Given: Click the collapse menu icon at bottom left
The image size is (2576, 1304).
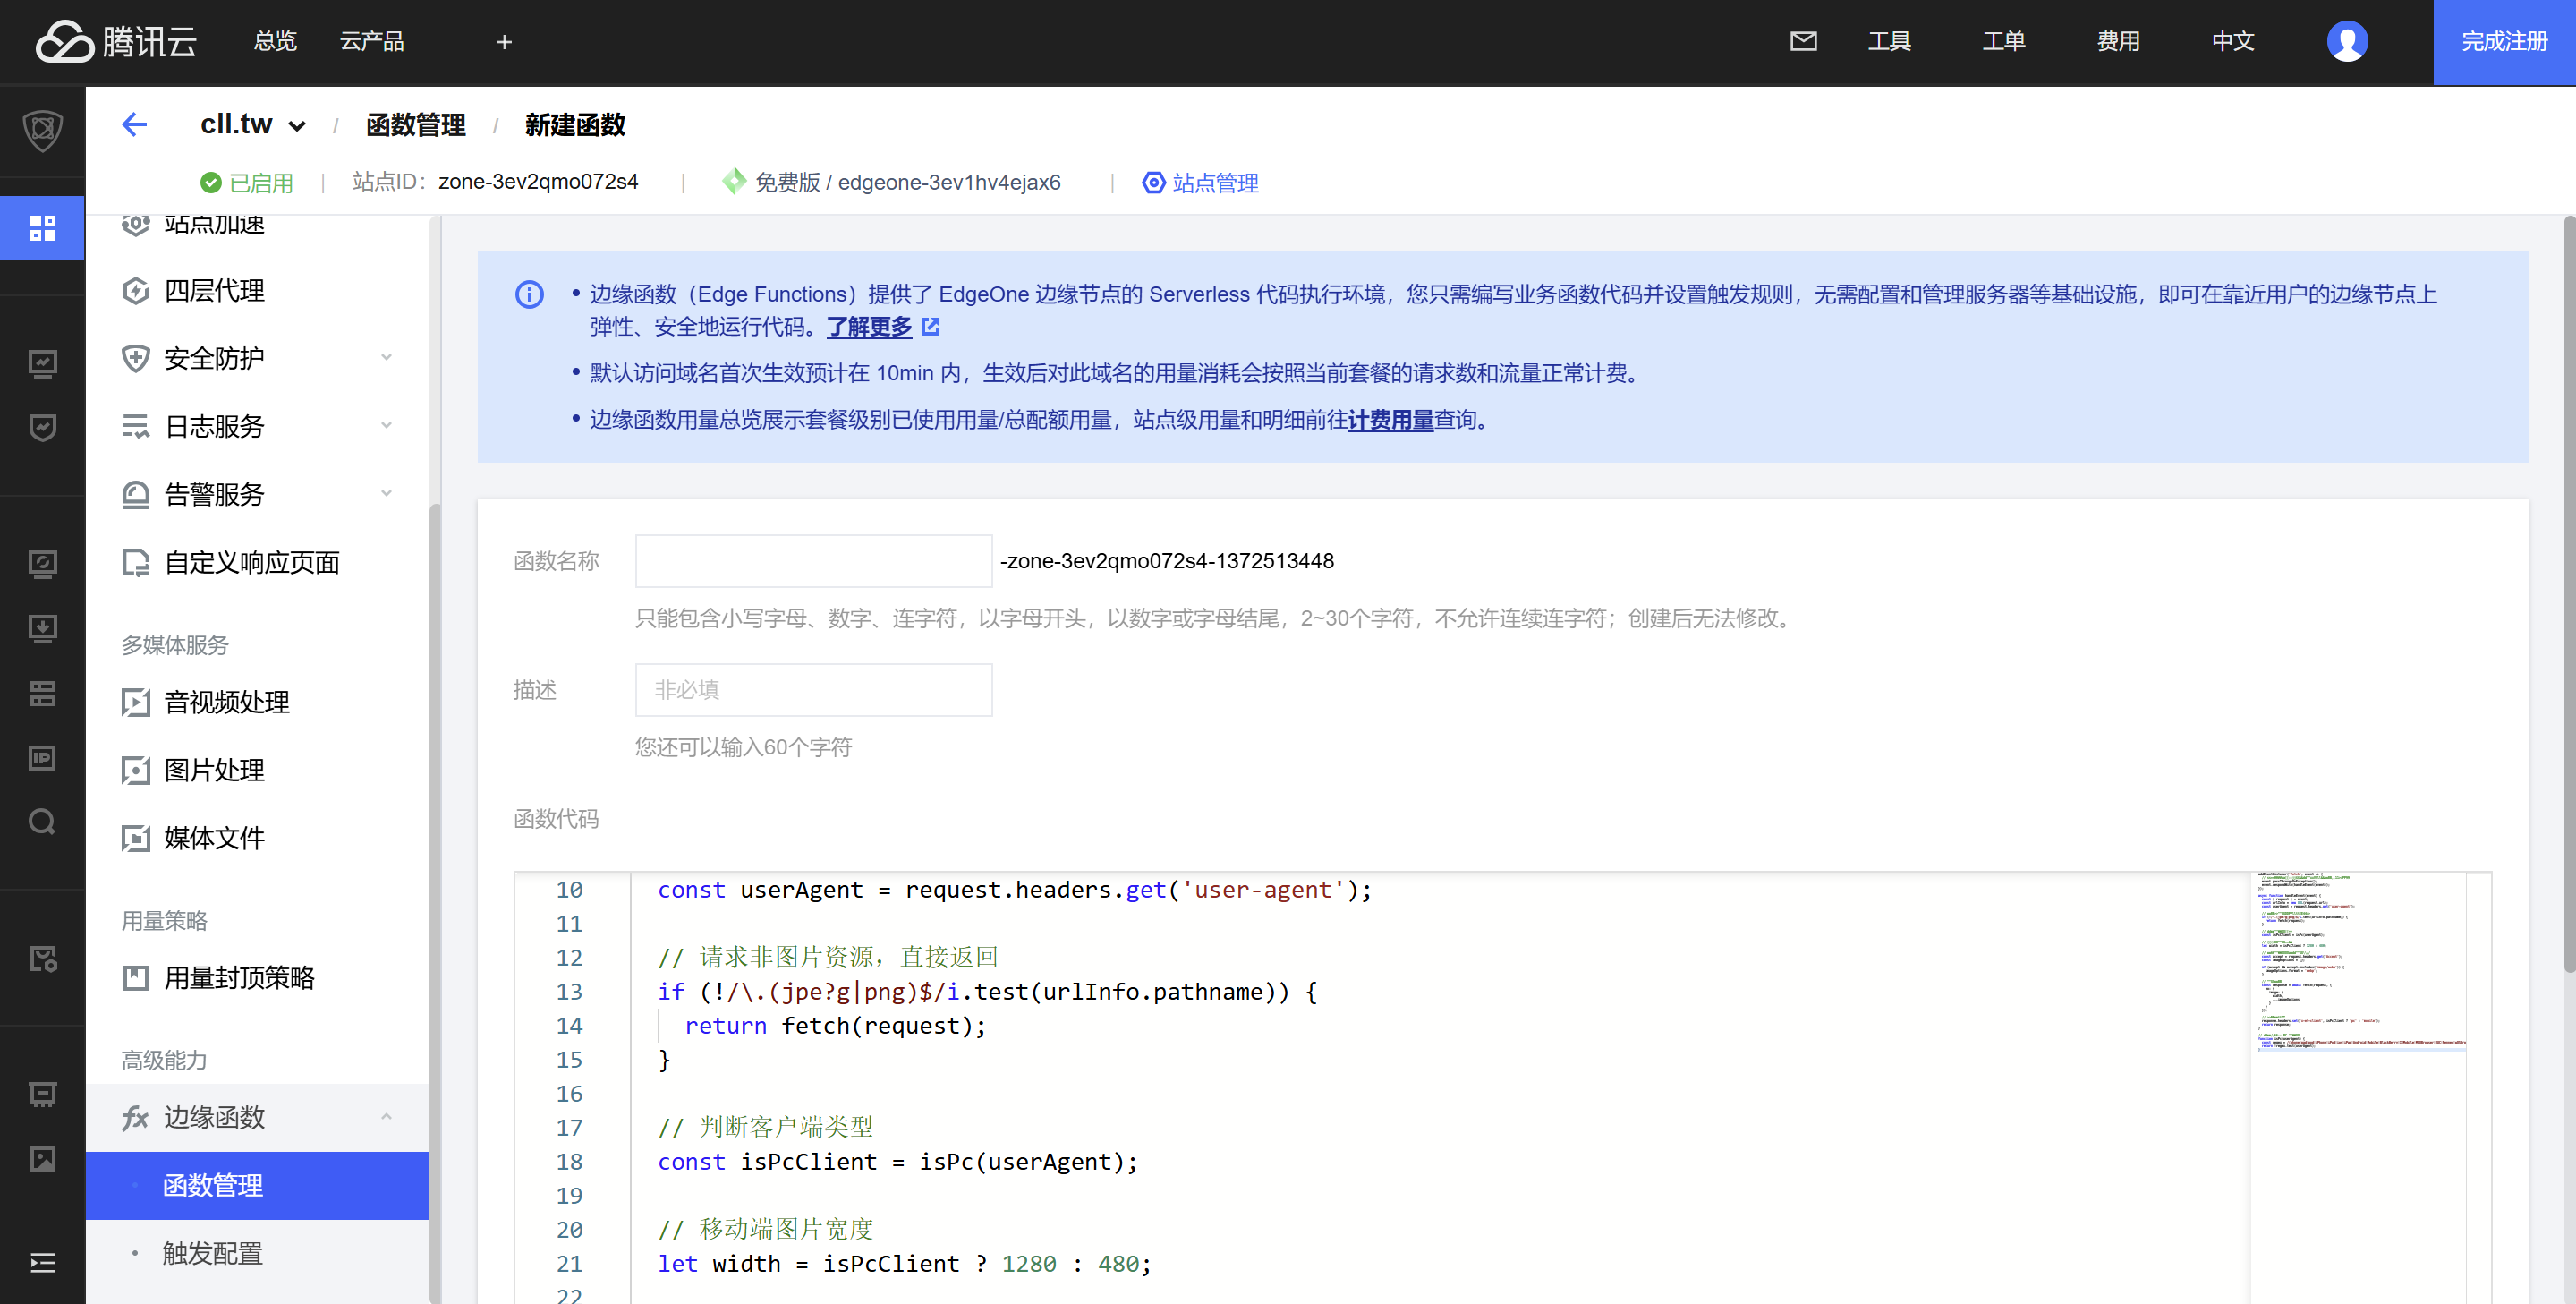Looking at the screenshot, I should point(42,1262).
